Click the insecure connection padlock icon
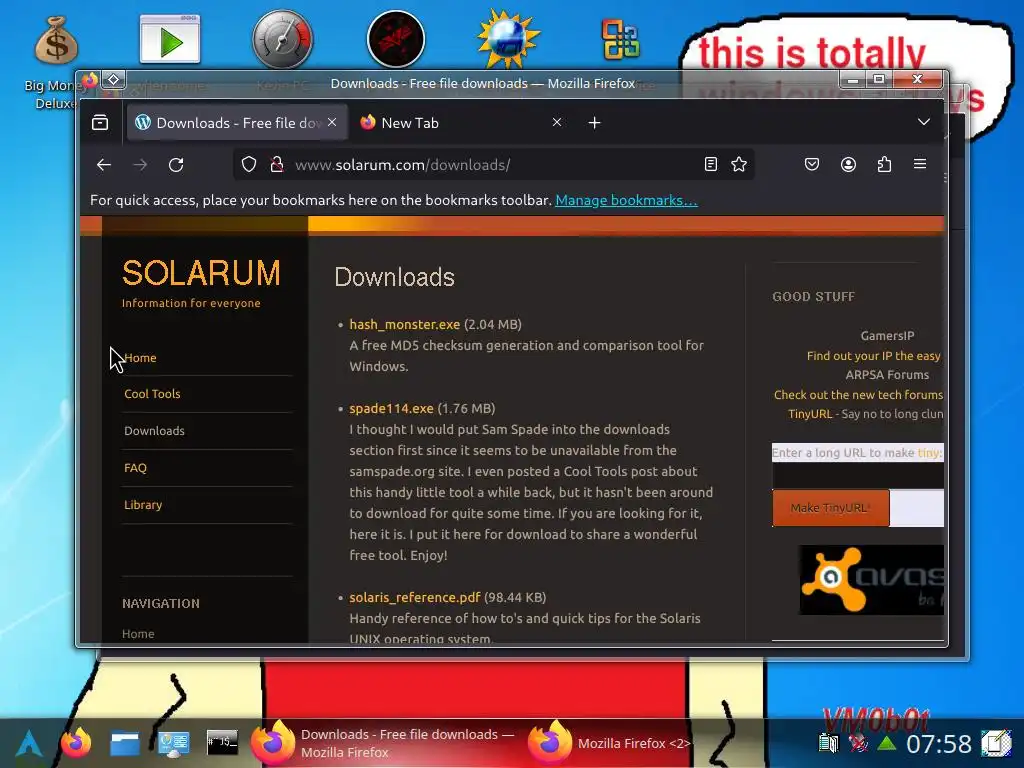This screenshot has height=768, width=1024. coord(277,165)
